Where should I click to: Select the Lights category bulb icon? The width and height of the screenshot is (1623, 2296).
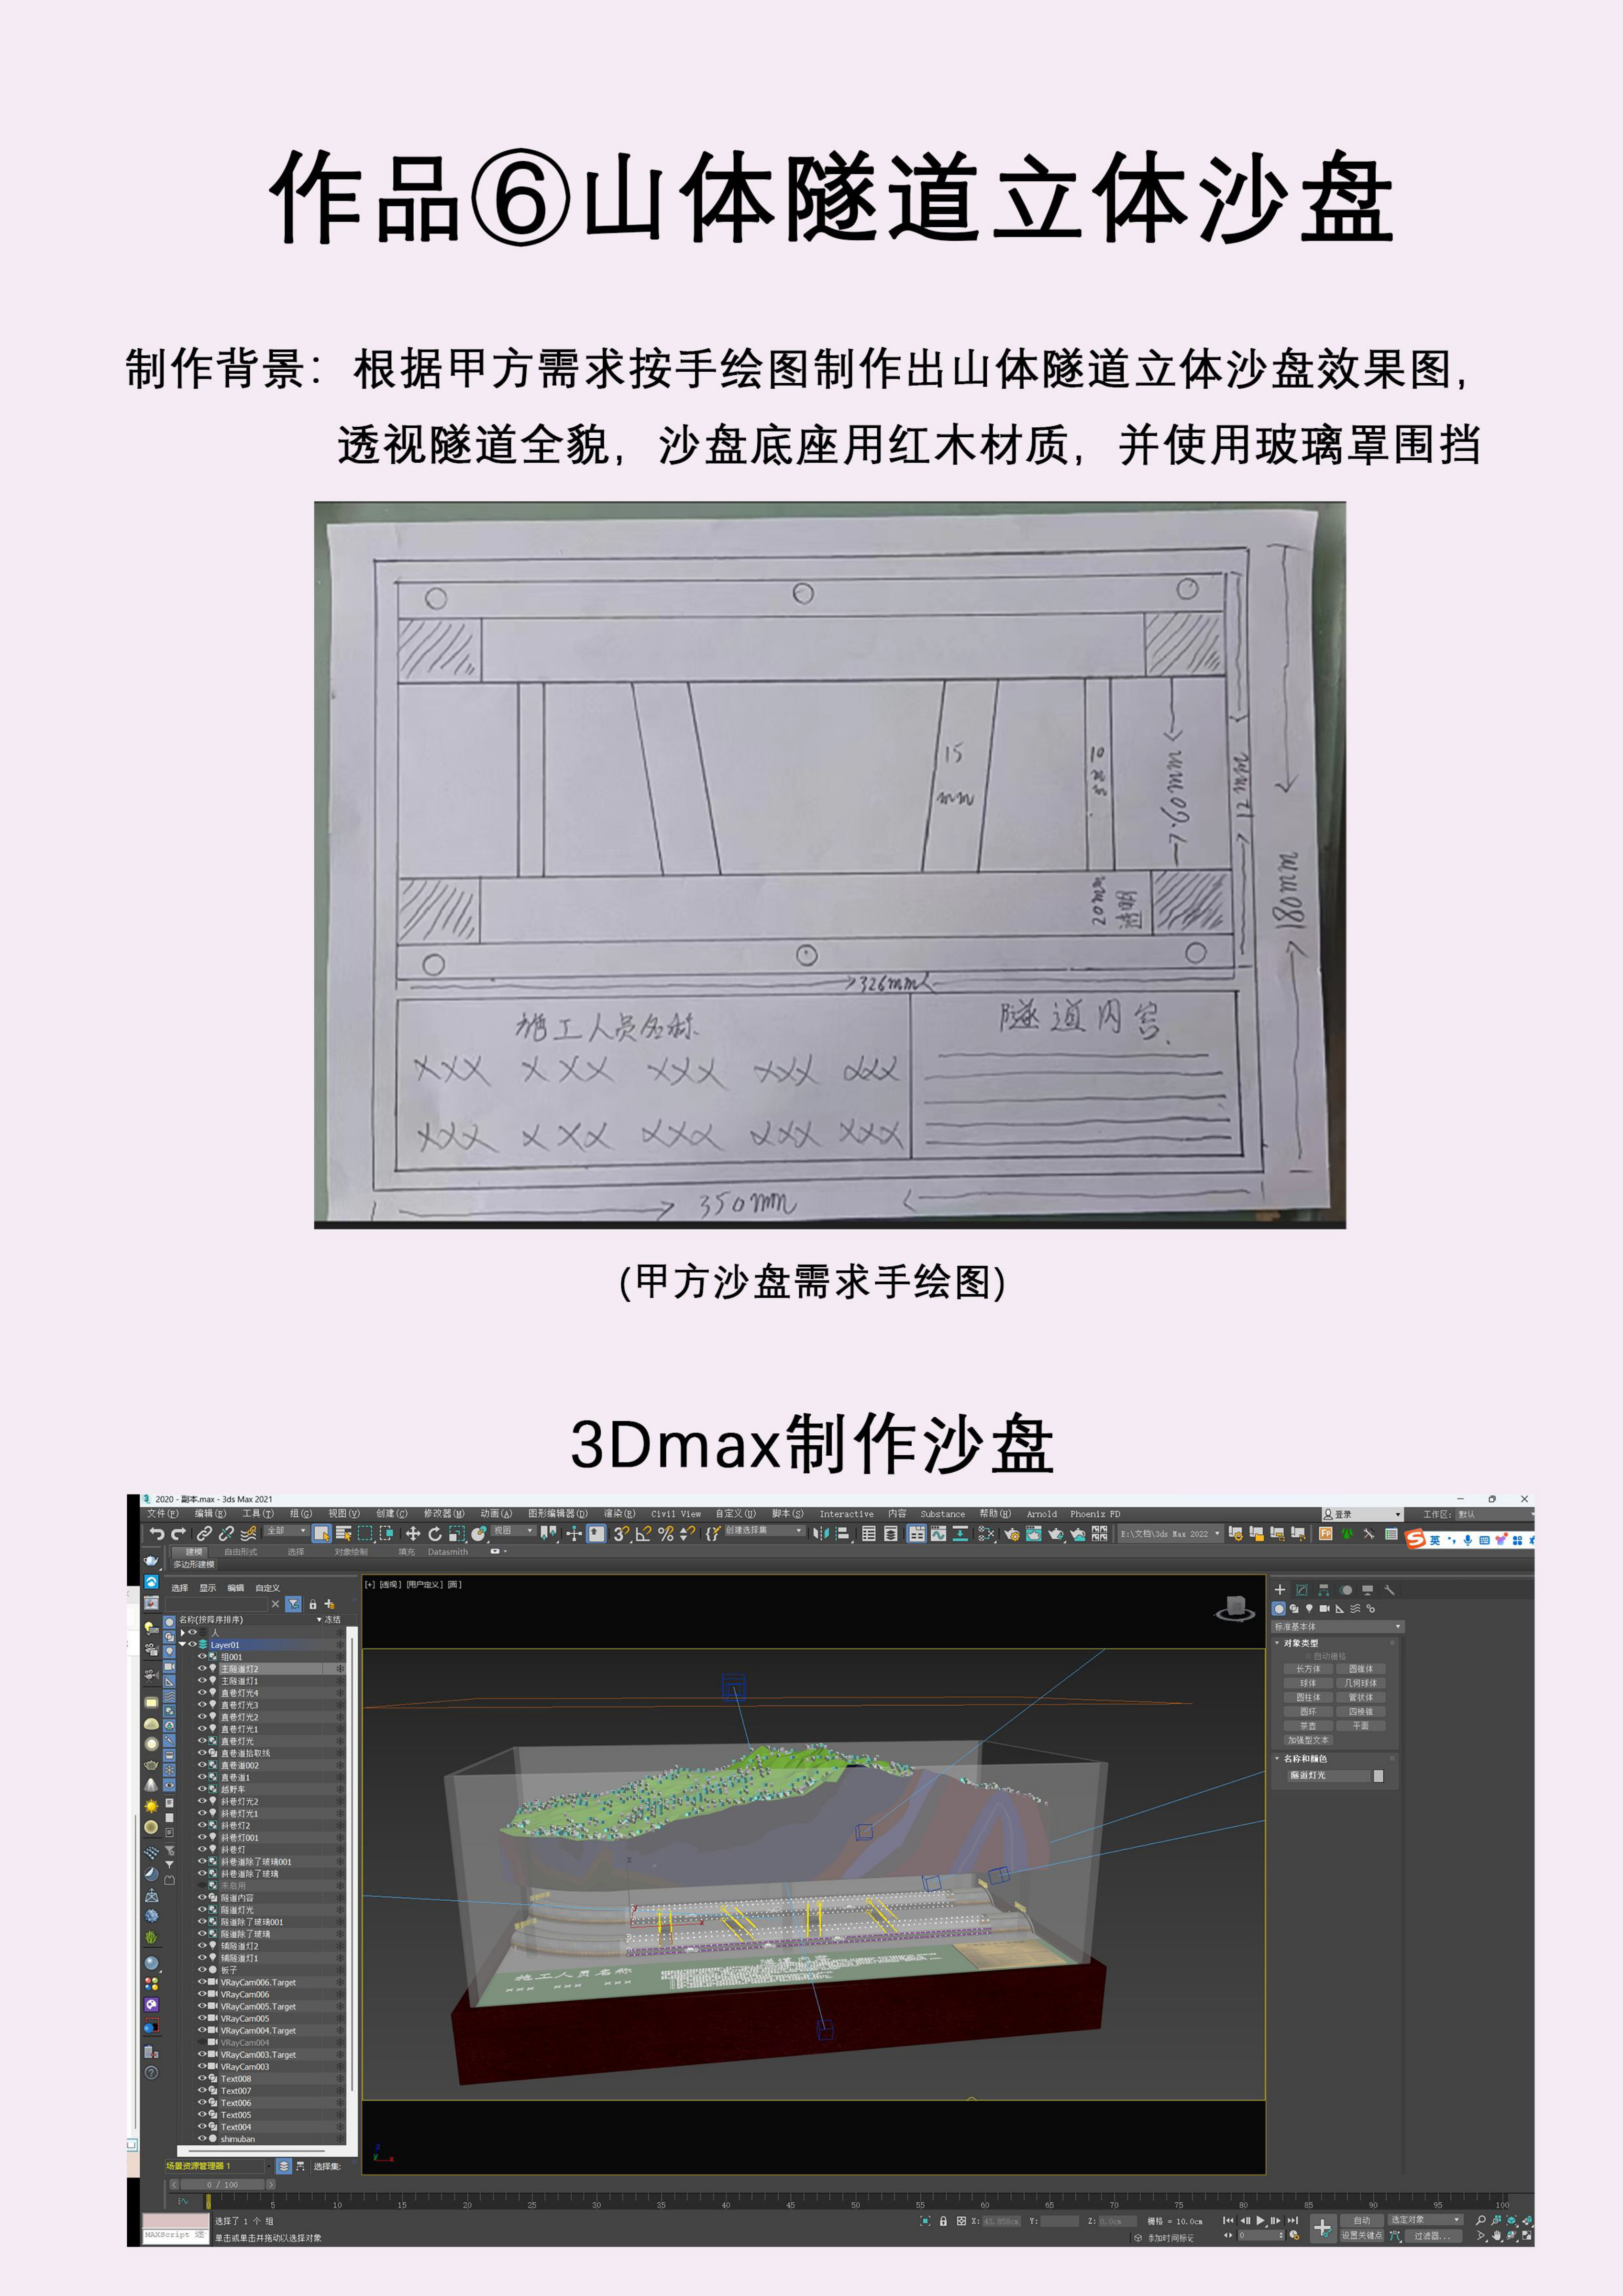pyautogui.click(x=1309, y=1608)
